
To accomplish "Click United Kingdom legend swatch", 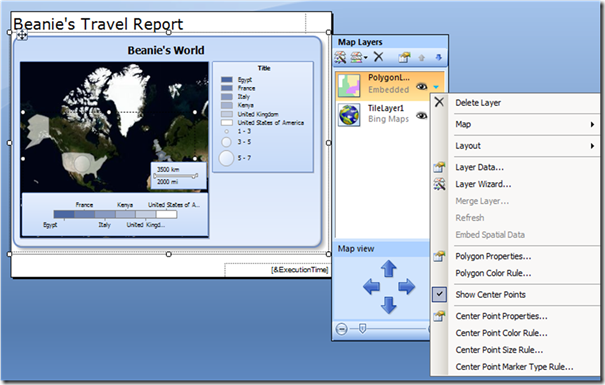I will pos(226,114).
